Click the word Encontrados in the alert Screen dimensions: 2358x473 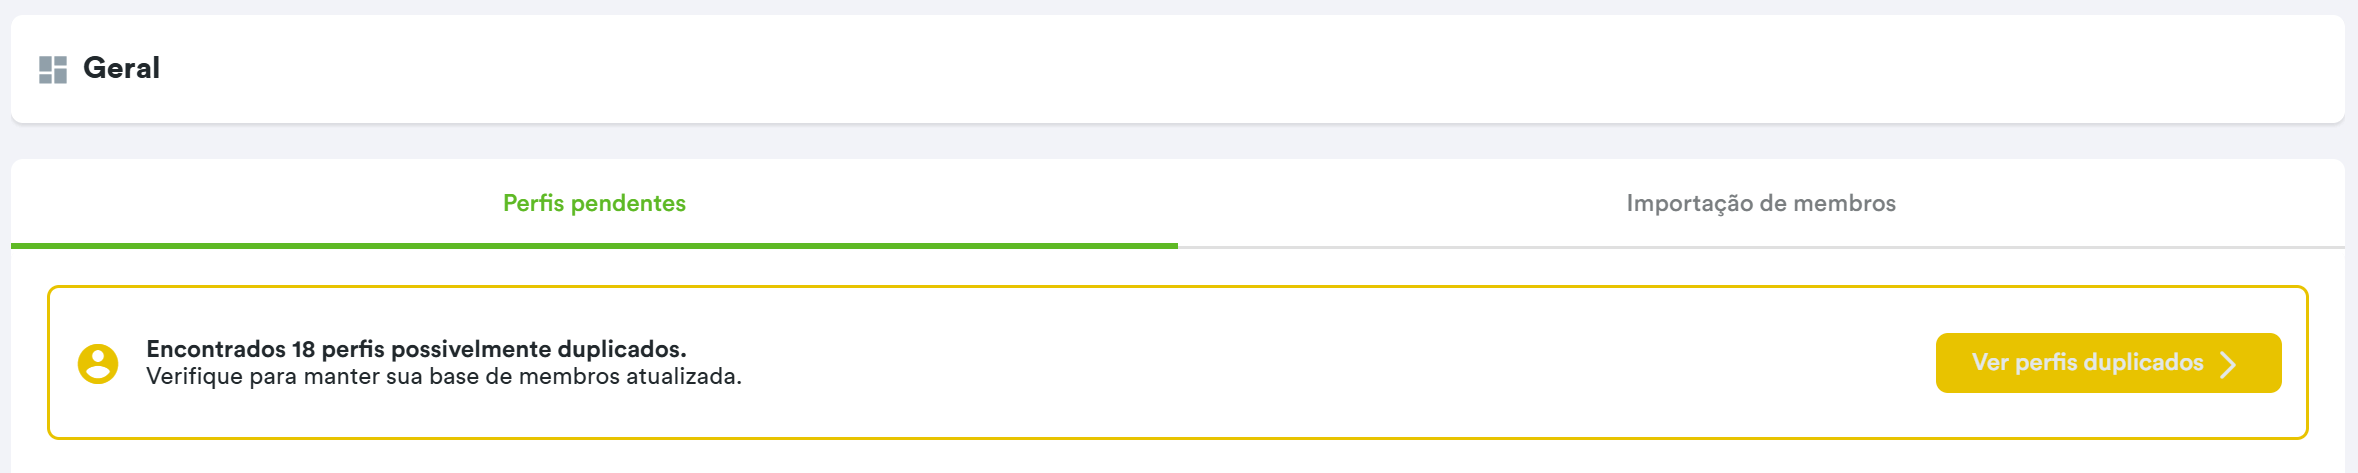point(216,349)
